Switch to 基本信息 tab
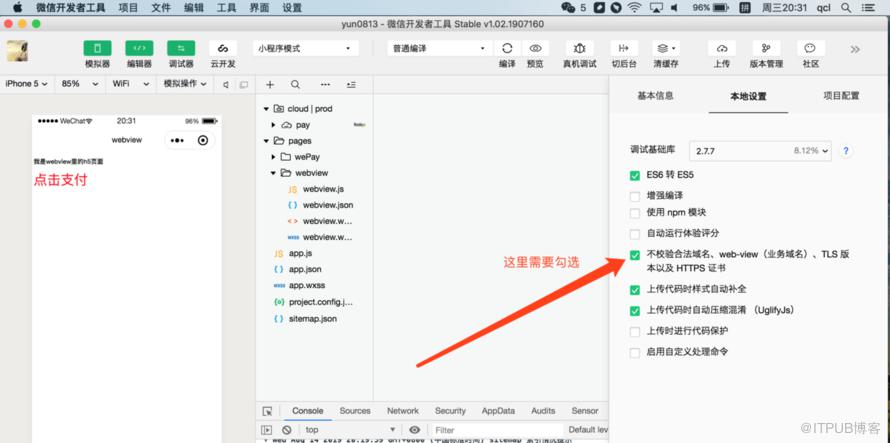 (x=656, y=95)
